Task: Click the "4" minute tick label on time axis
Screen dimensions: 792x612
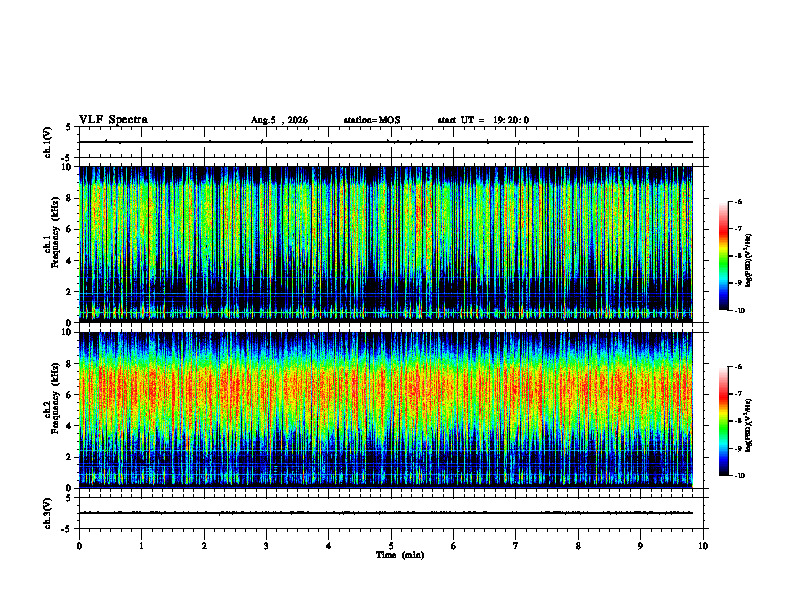Action: pyautogui.click(x=329, y=546)
